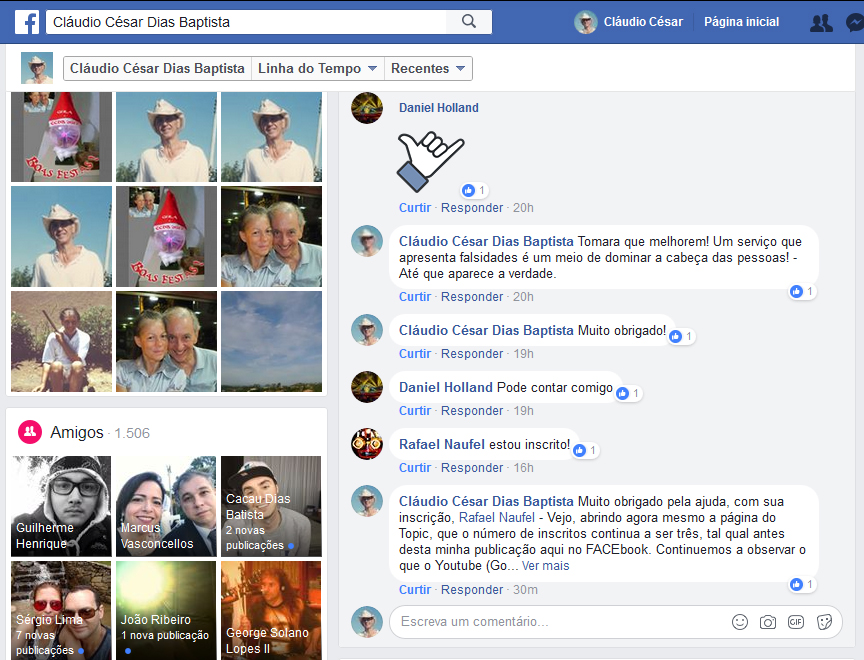Toggle Curtir on Daniel Holland's 'Pode contar comigo' comment
Viewport: 864px width, 660px height.
pyautogui.click(x=415, y=411)
